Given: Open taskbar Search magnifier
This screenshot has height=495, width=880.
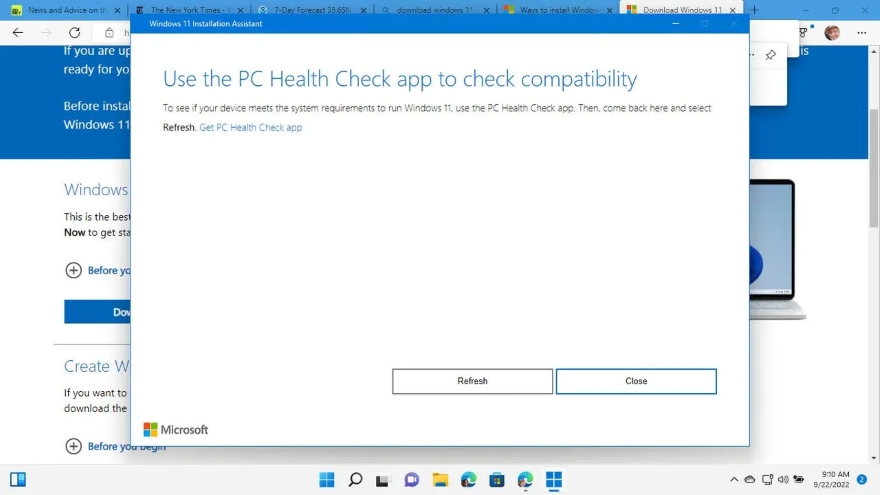Looking at the screenshot, I should point(355,480).
